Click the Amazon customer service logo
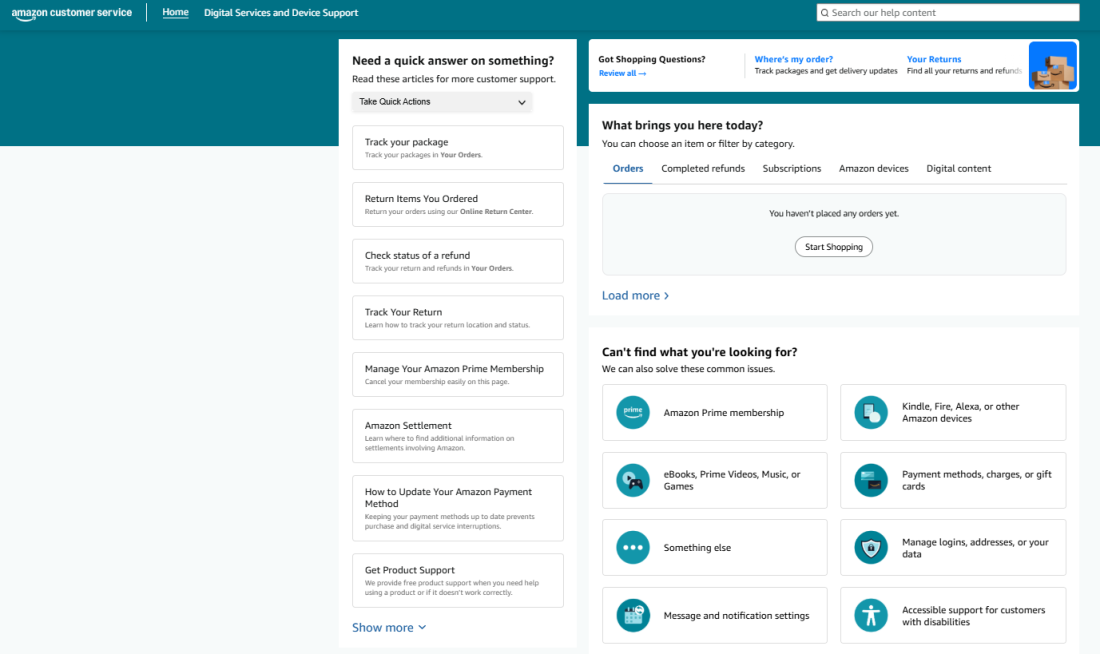This screenshot has height=654, width=1100. click(72, 13)
